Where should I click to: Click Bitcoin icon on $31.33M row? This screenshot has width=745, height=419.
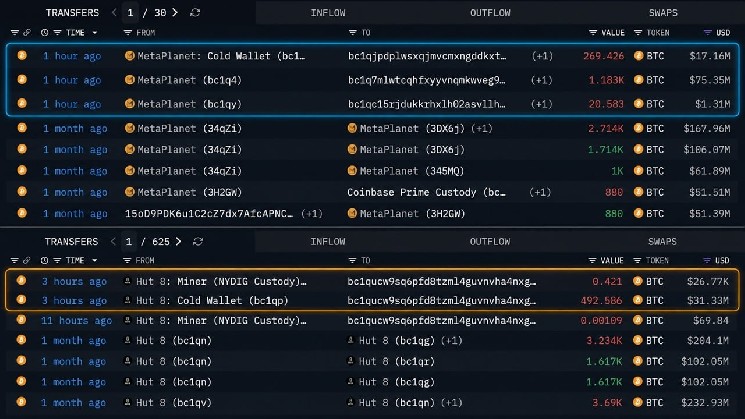pos(21,299)
